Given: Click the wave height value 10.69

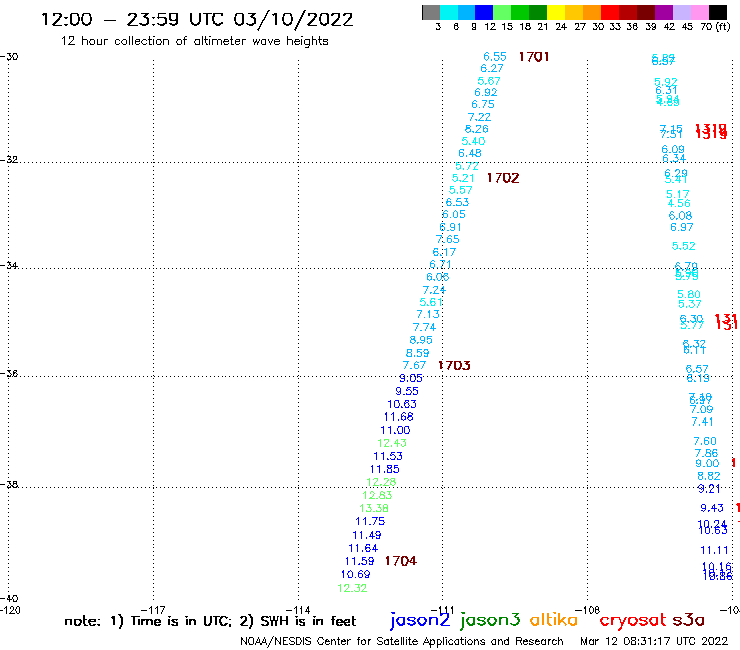Looking at the screenshot, I should pos(355,574).
